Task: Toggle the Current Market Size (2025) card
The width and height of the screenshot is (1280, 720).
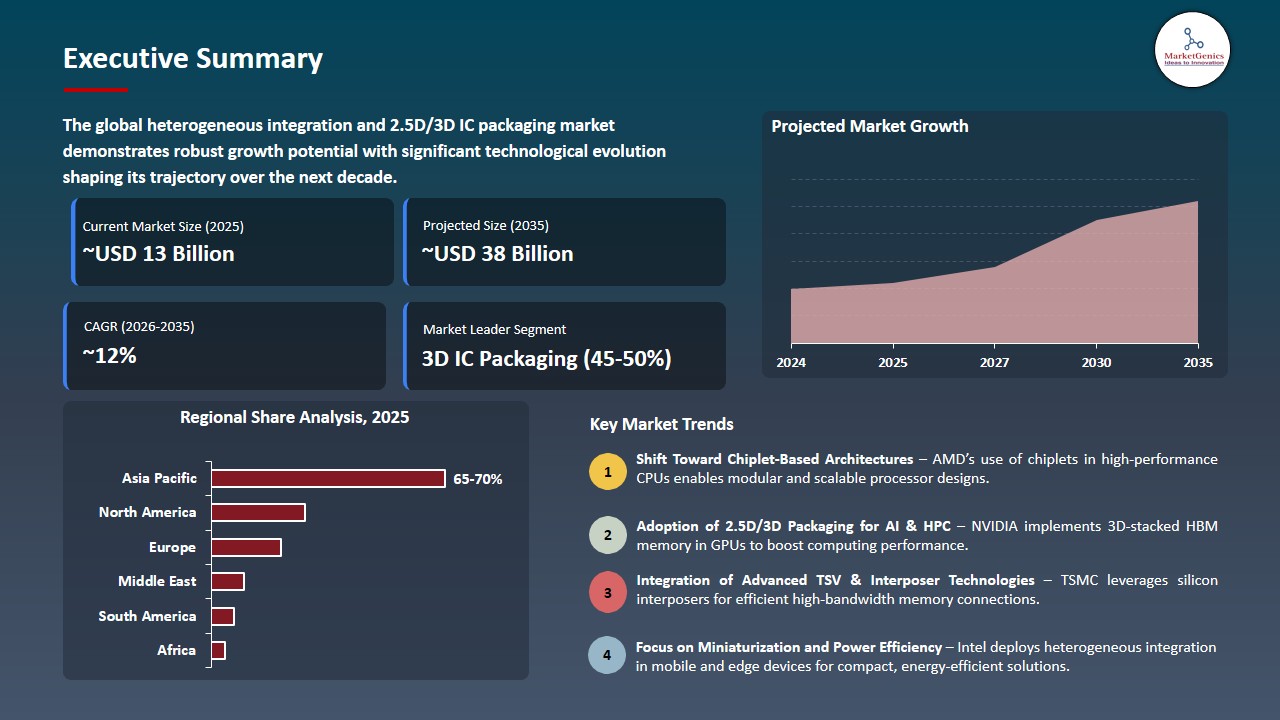Action: coord(231,241)
